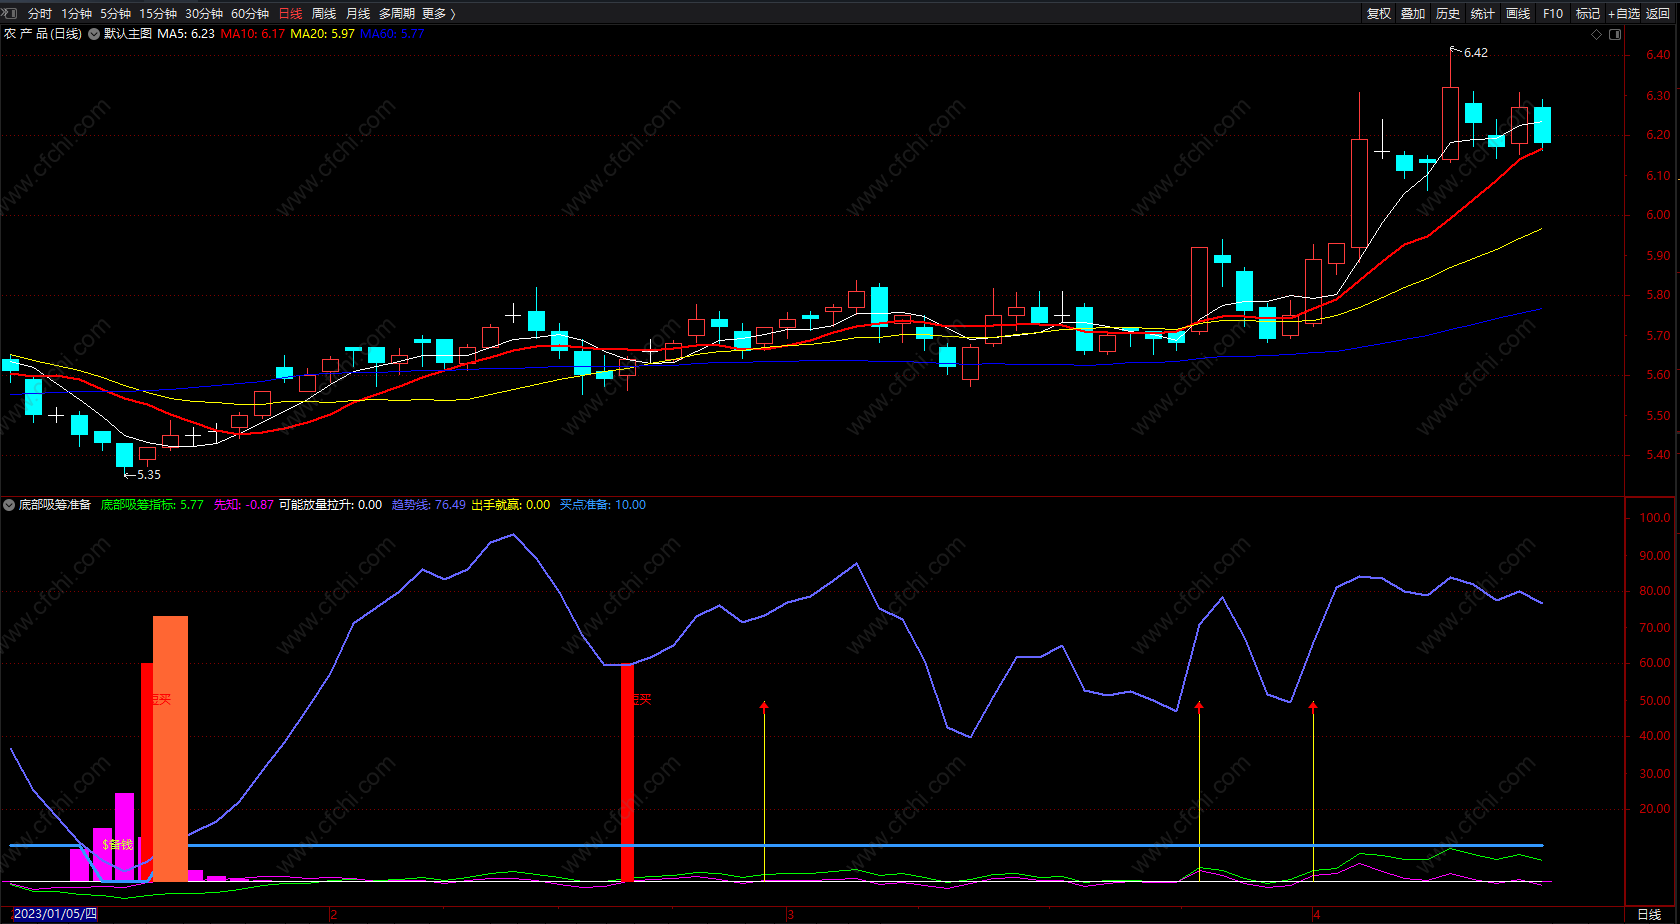Open the 复权 price adjustment menu
Screen dimensions: 1680x924
click(x=1379, y=13)
